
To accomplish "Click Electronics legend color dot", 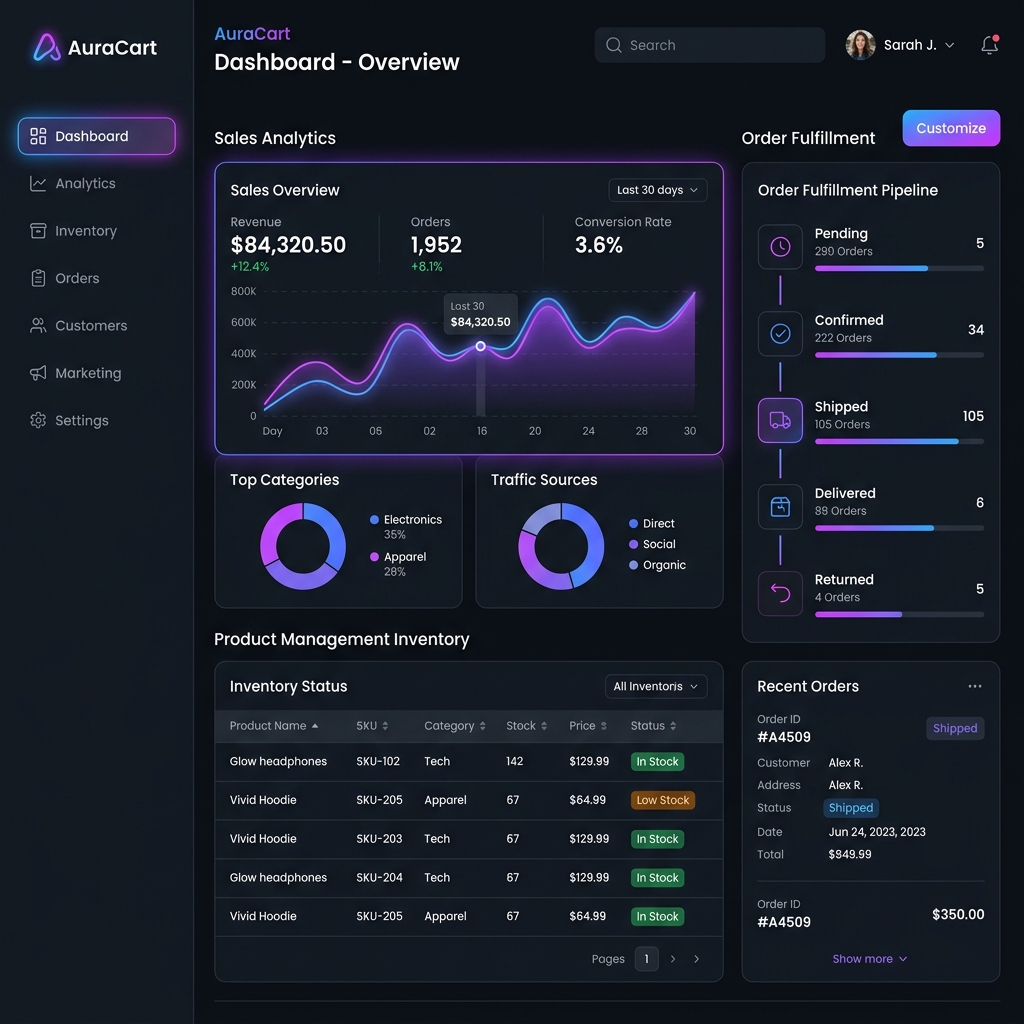I will pyautogui.click(x=374, y=520).
